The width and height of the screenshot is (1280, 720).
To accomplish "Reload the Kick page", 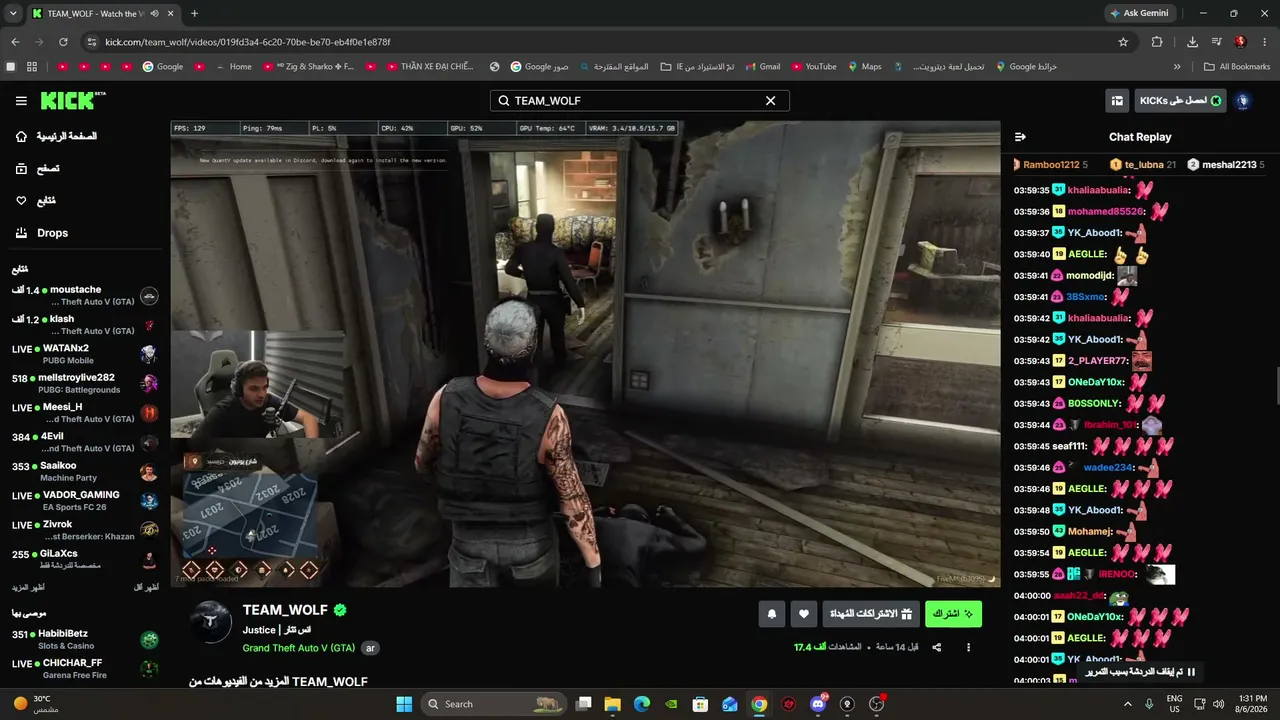I will click(63, 42).
